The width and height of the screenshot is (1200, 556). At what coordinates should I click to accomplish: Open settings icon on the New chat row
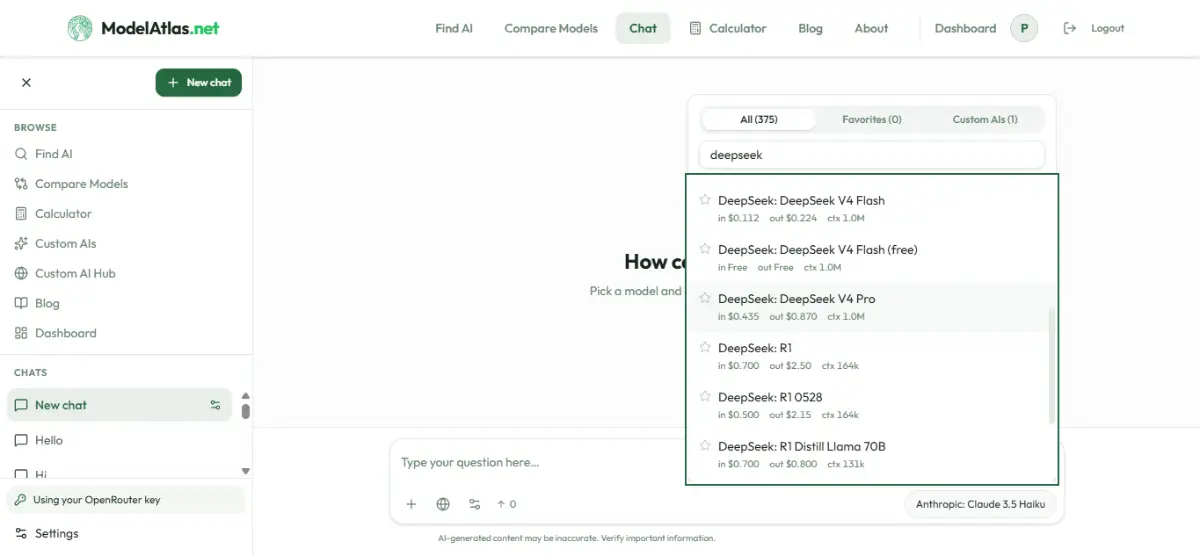pyautogui.click(x=215, y=405)
